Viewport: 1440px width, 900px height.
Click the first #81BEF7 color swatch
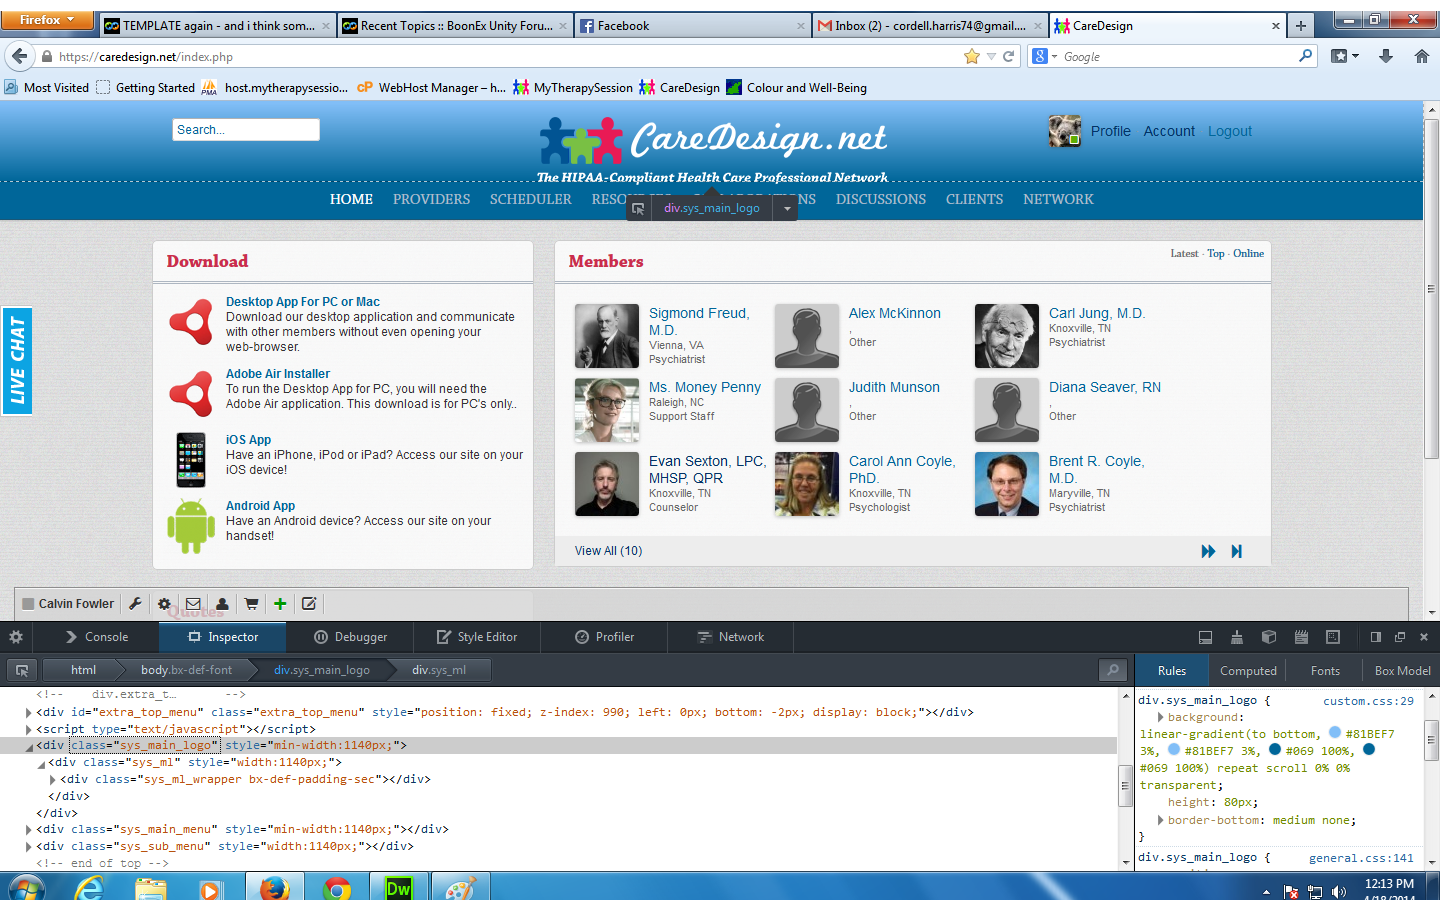[1334, 733]
